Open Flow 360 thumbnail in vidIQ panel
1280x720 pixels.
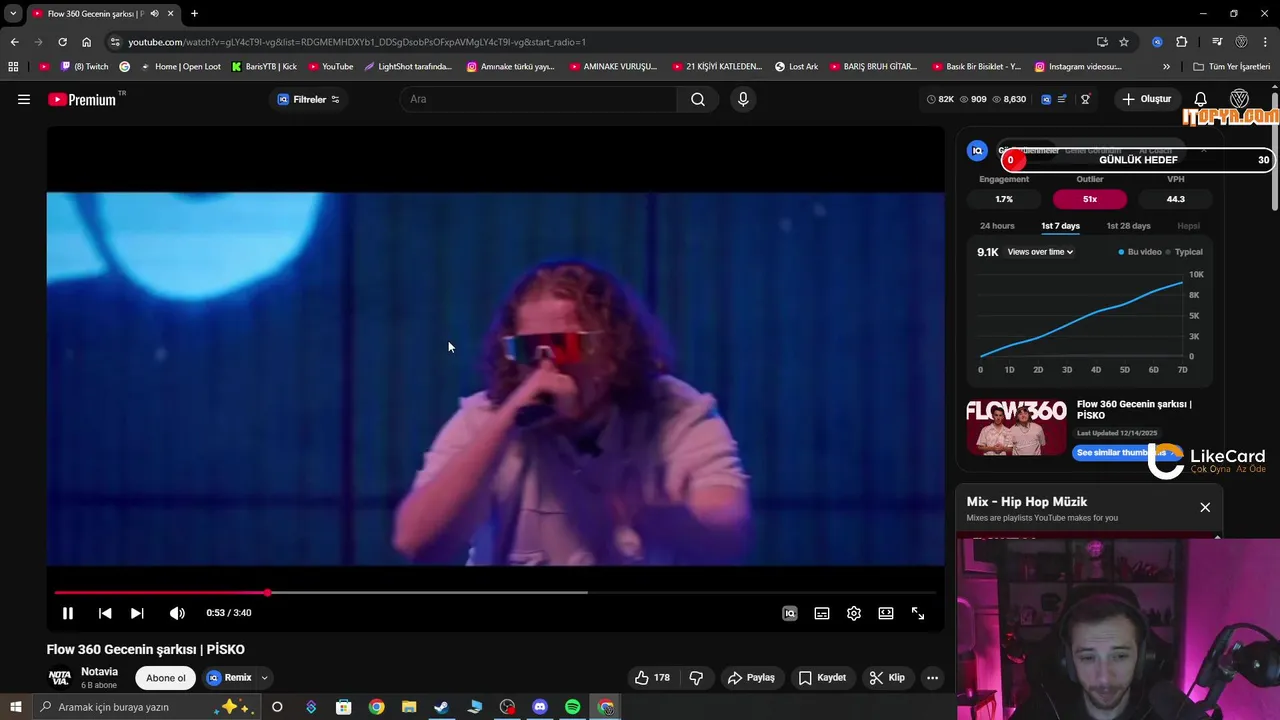pyautogui.click(x=1016, y=427)
